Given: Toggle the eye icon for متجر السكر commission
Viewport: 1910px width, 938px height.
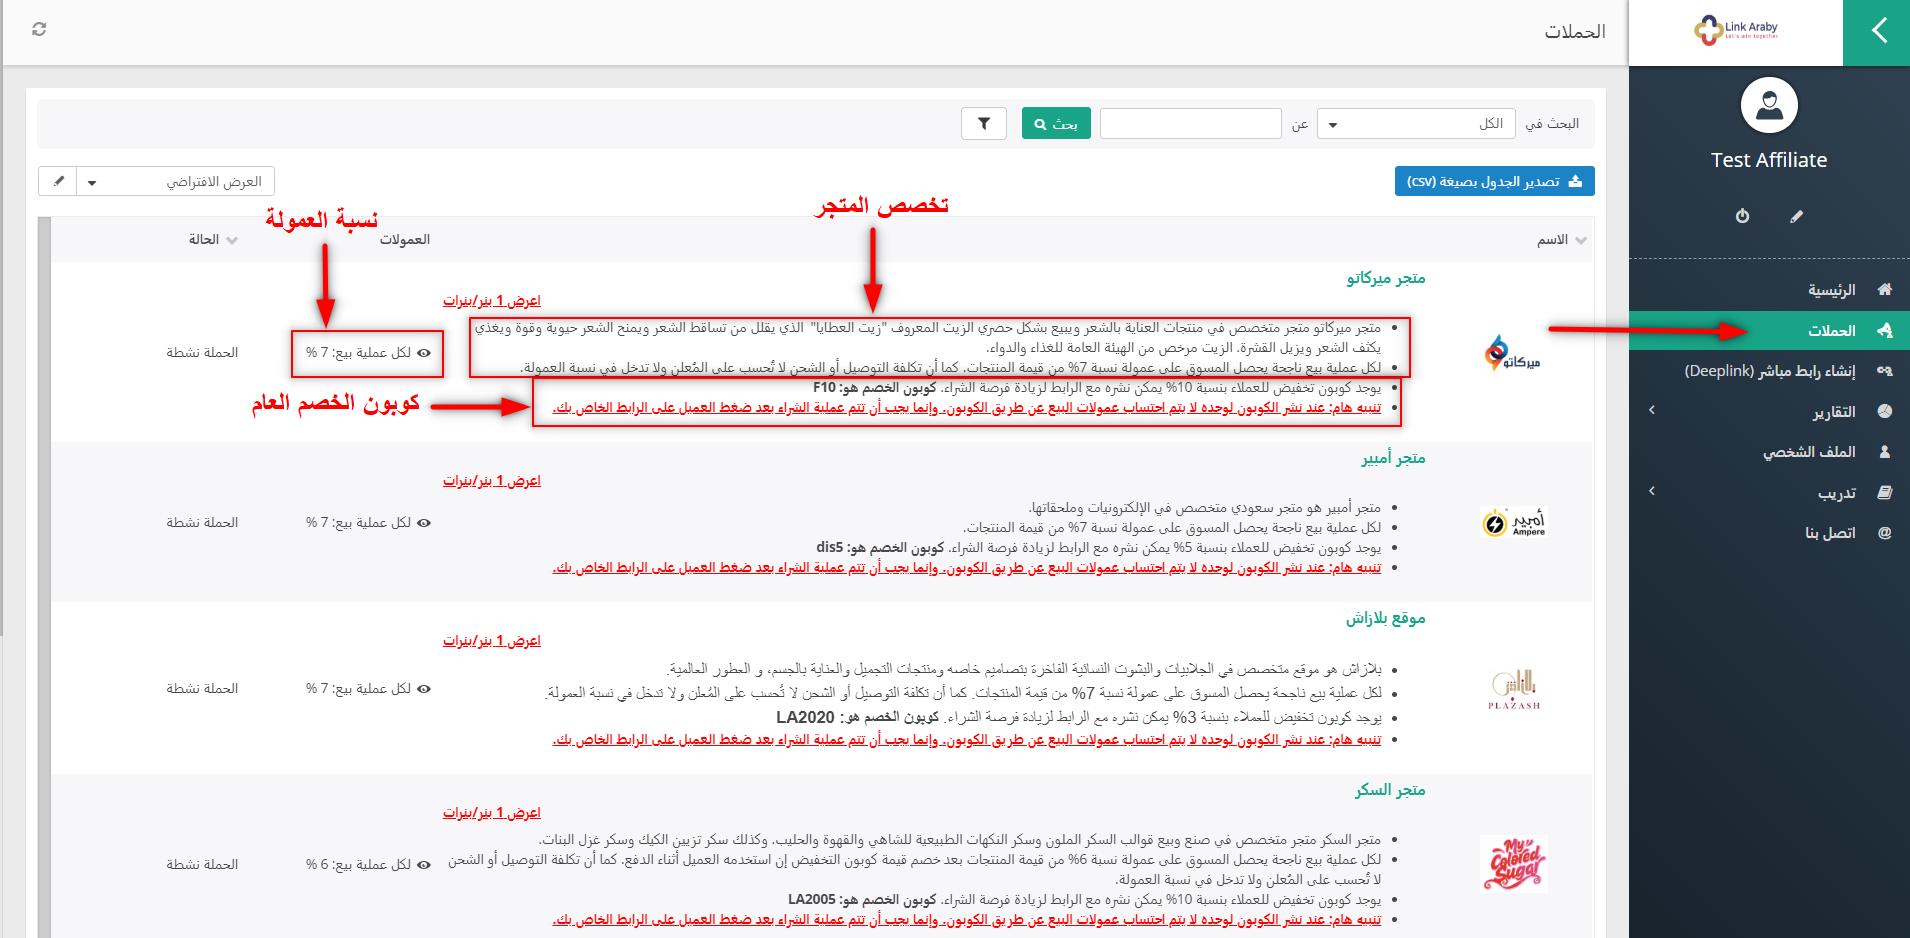Looking at the screenshot, I should [424, 865].
